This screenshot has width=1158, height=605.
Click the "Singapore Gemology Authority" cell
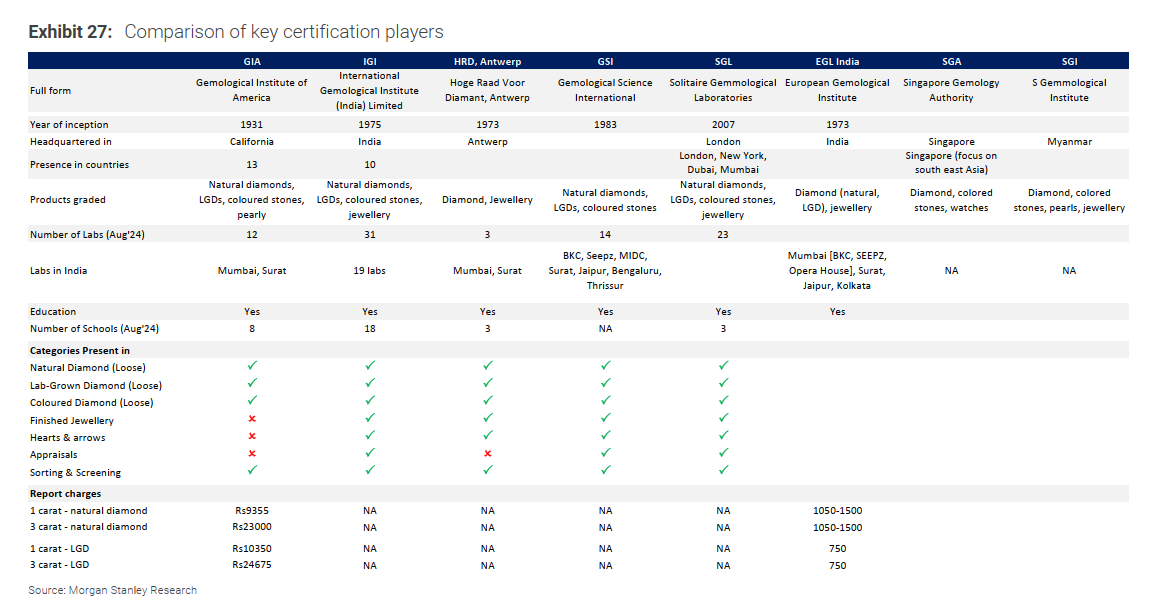pyautogui.click(x=951, y=90)
